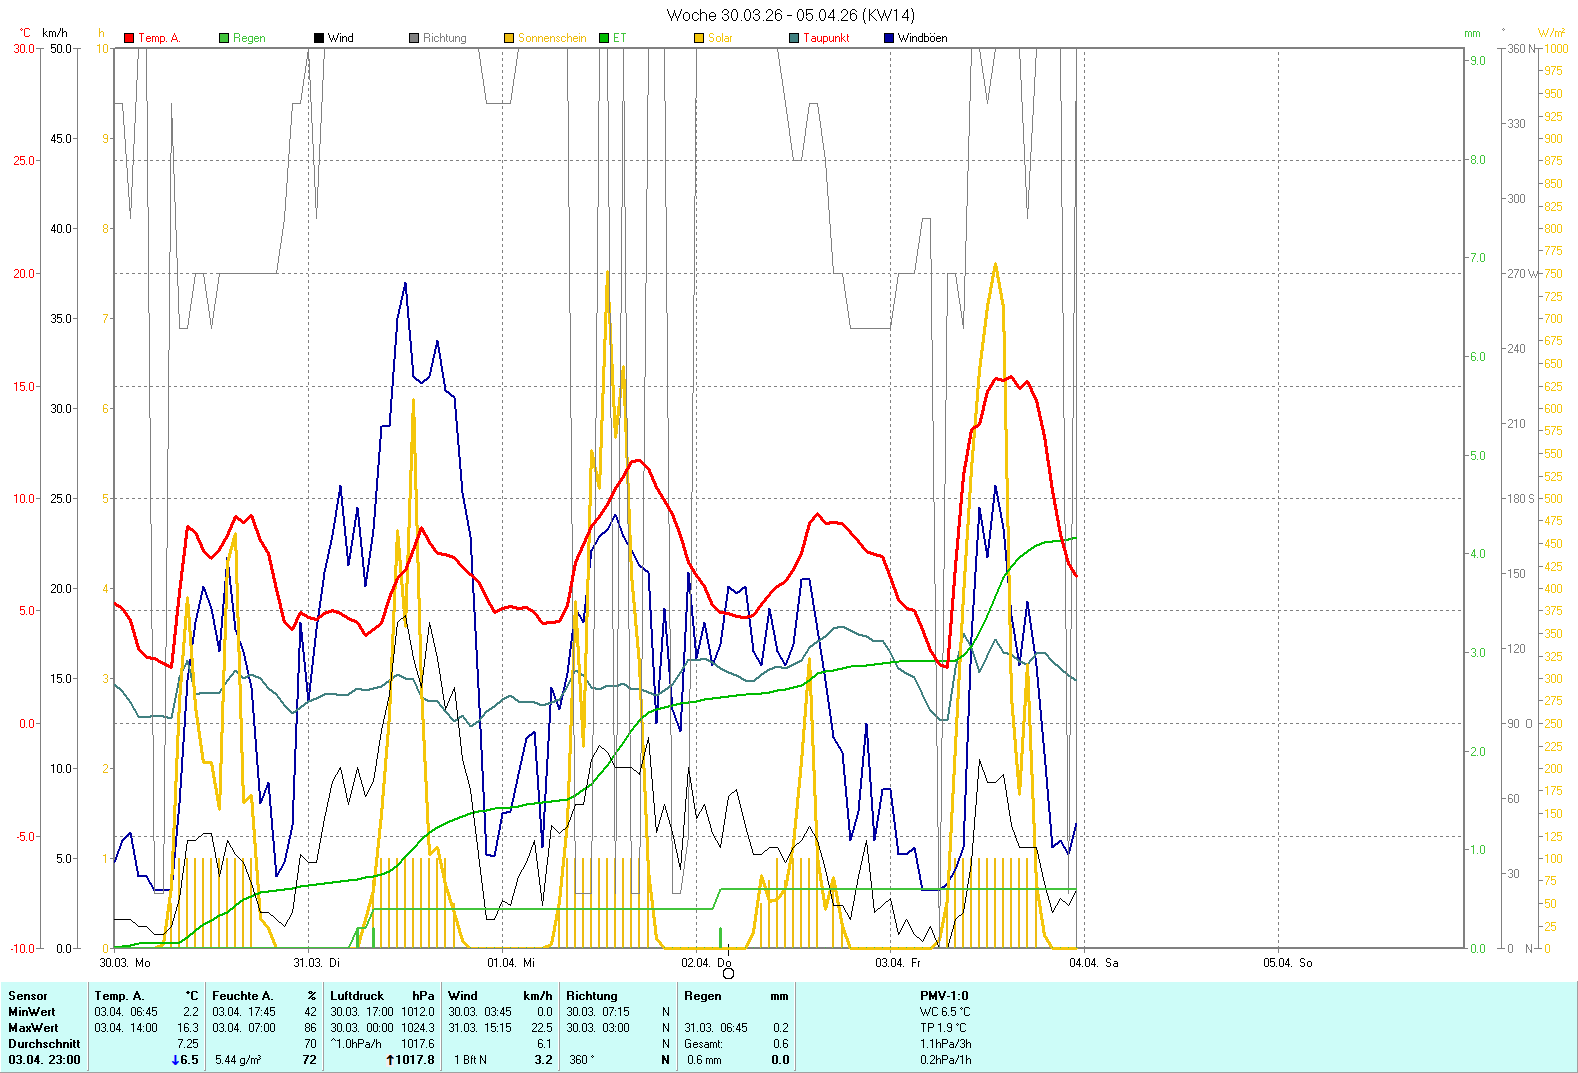Click the Luftdruck column header
The width and height of the screenshot is (1578, 1073).
357,996
